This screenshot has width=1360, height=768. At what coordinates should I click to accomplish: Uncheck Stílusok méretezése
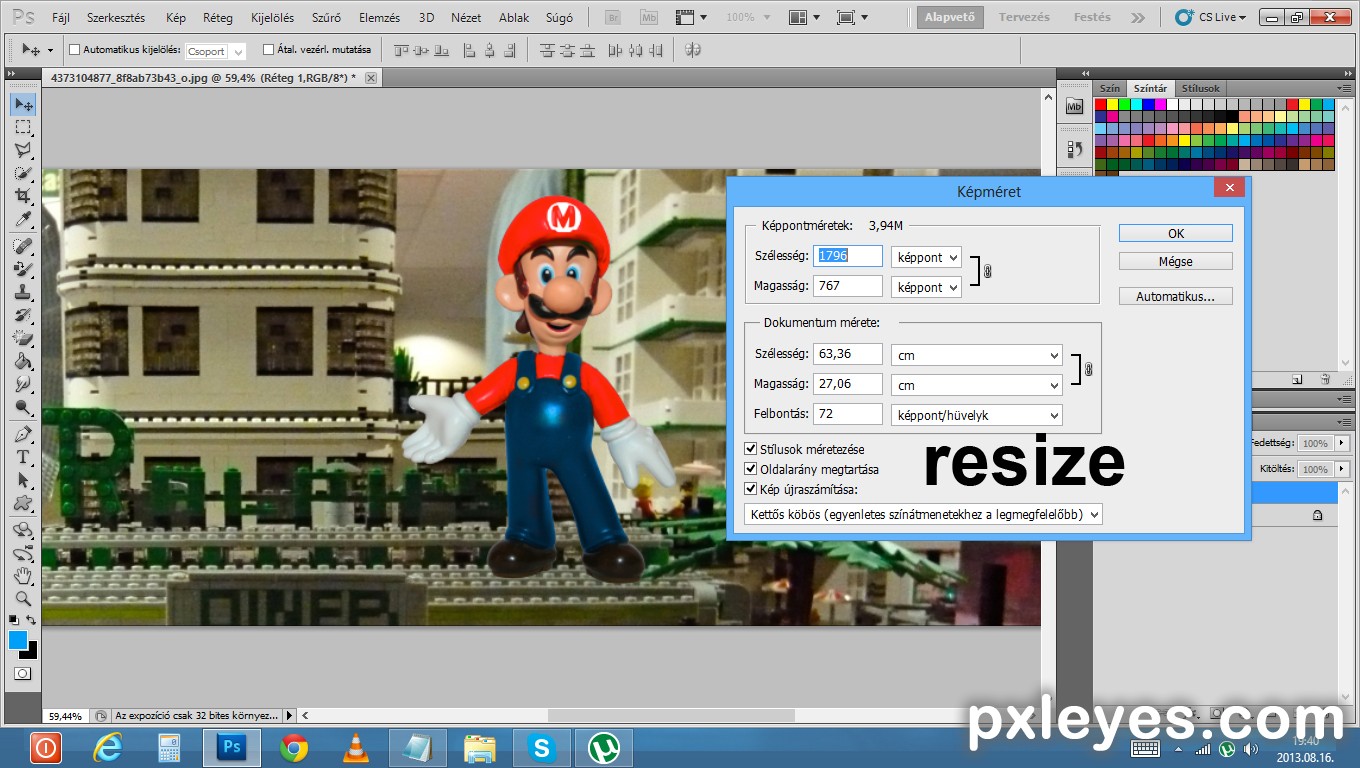[751, 450]
